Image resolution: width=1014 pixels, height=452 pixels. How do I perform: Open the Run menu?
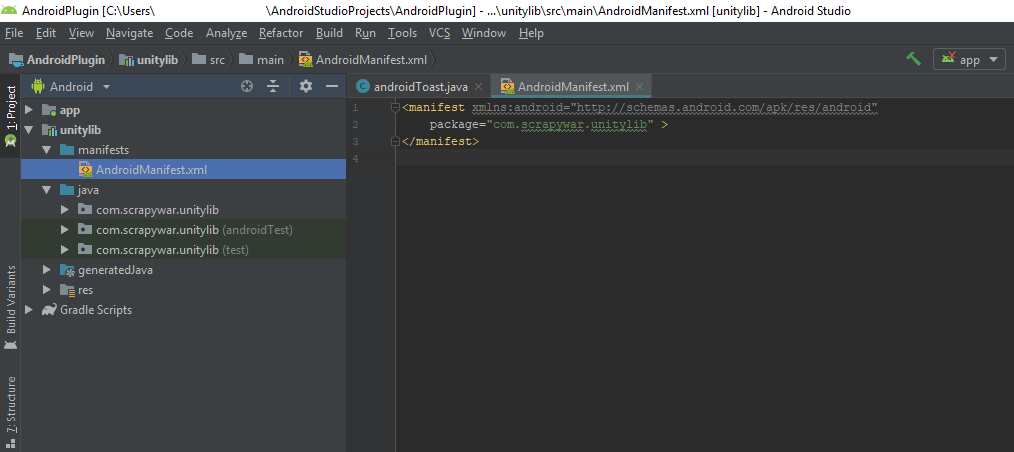(x=365, y=33)
